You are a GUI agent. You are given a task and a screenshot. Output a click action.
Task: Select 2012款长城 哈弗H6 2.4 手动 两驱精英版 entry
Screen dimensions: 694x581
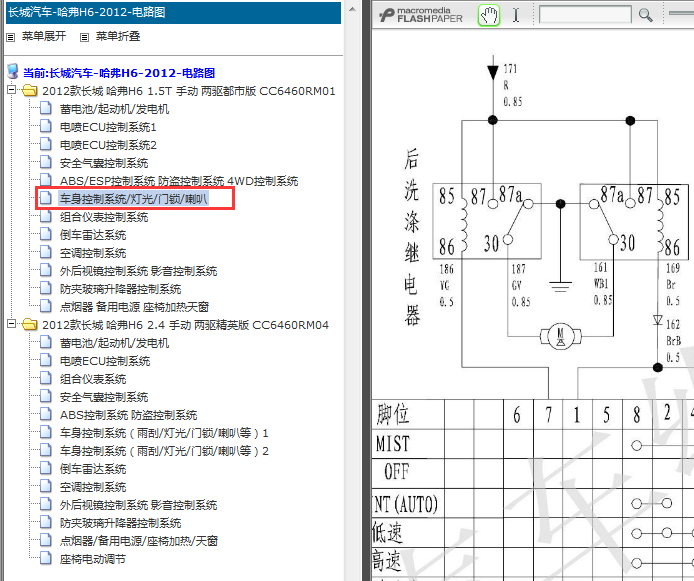(185, 325)
